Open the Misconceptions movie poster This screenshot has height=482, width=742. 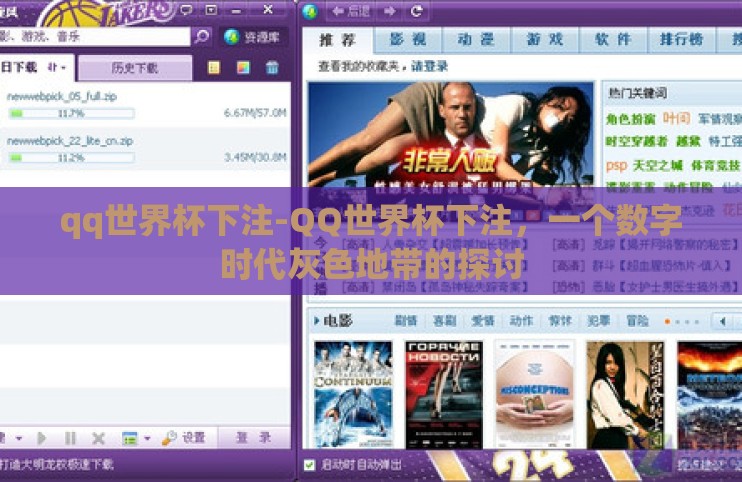click(535, 394)
